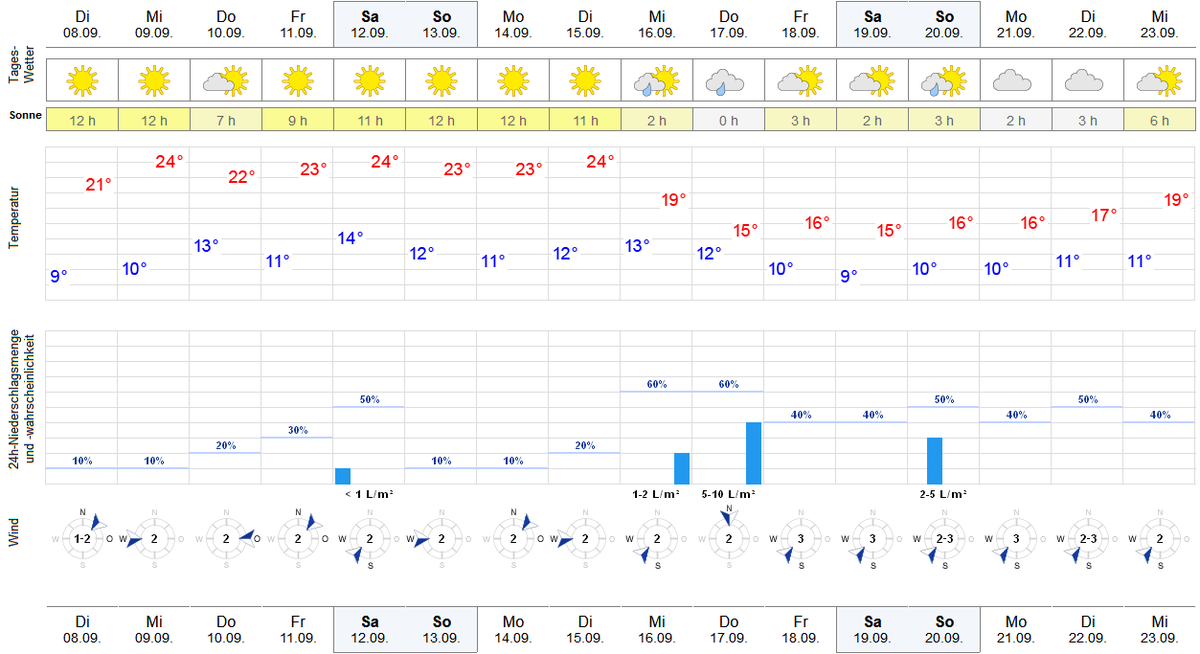
Task: Click the '6 h' sunshine cell
Action: pyautogui.click(x=1160, y=121)
